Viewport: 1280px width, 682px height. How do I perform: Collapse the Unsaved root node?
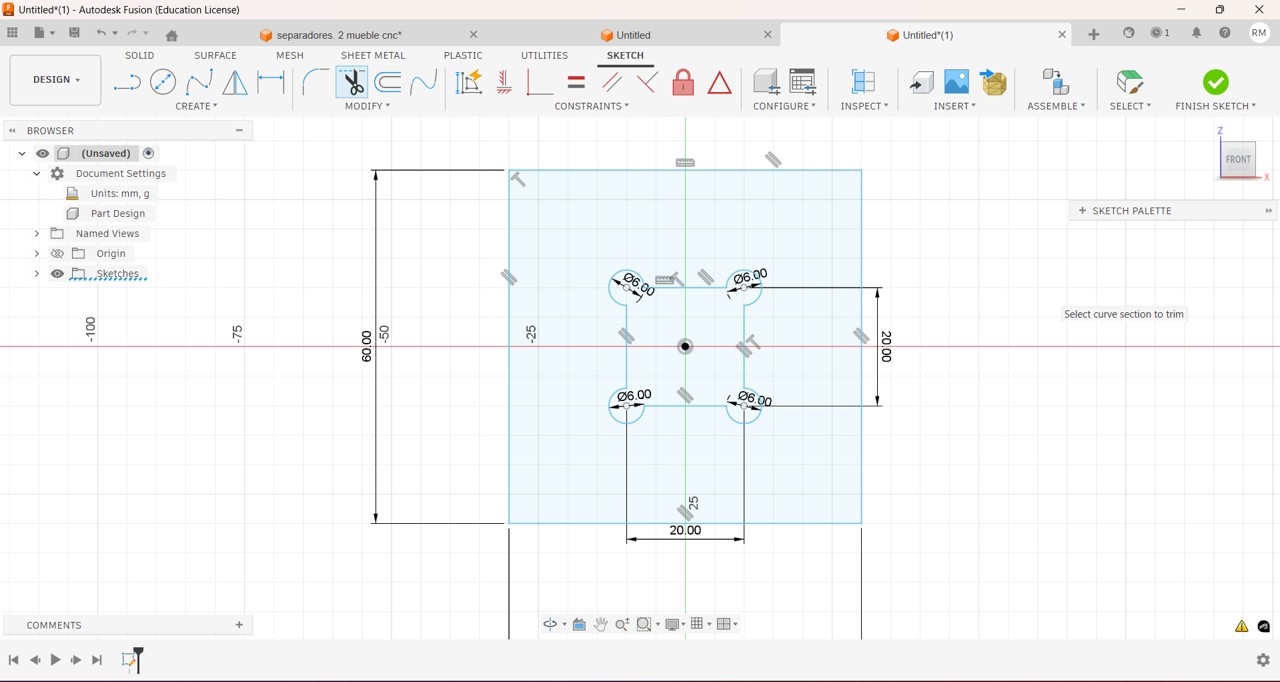click(22, 153)
